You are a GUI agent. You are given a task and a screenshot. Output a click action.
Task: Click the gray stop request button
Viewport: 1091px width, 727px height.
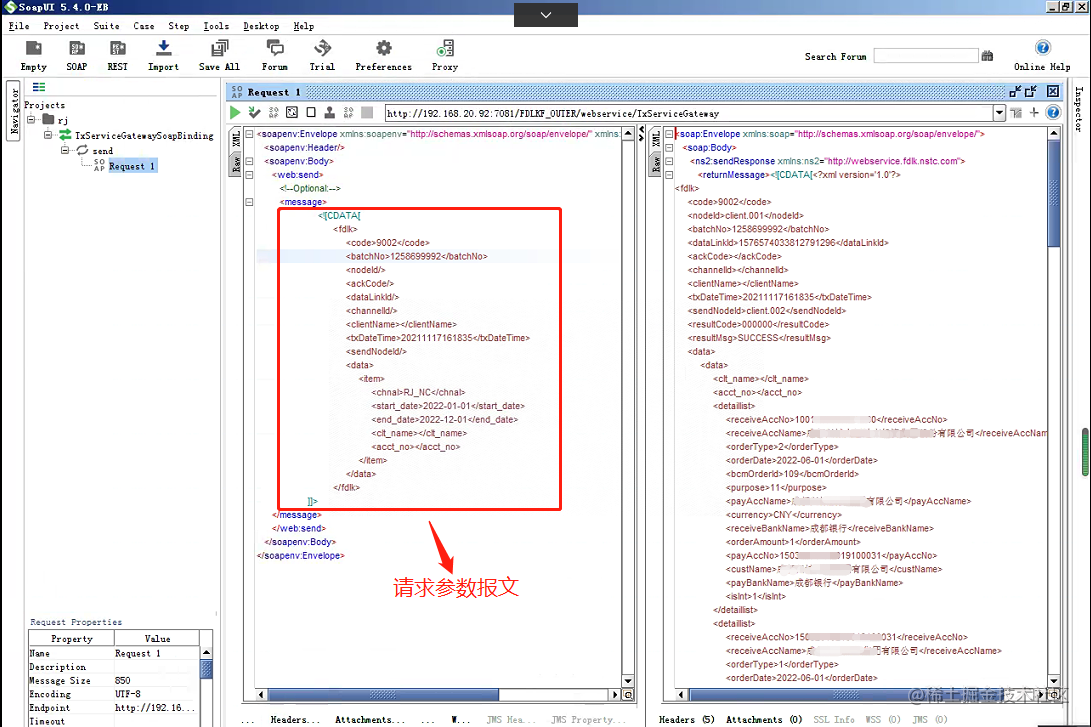(x=367, y=113)
